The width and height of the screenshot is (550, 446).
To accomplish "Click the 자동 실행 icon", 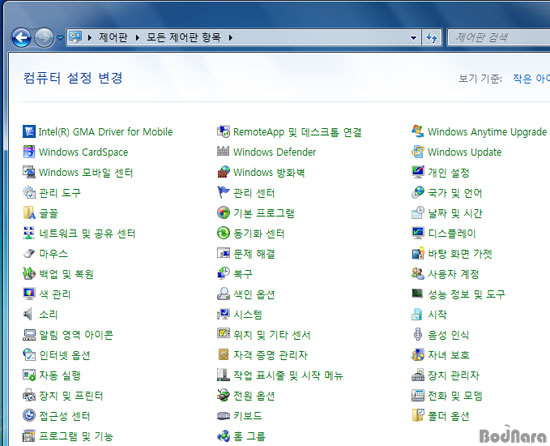I will tap(29, 375).
